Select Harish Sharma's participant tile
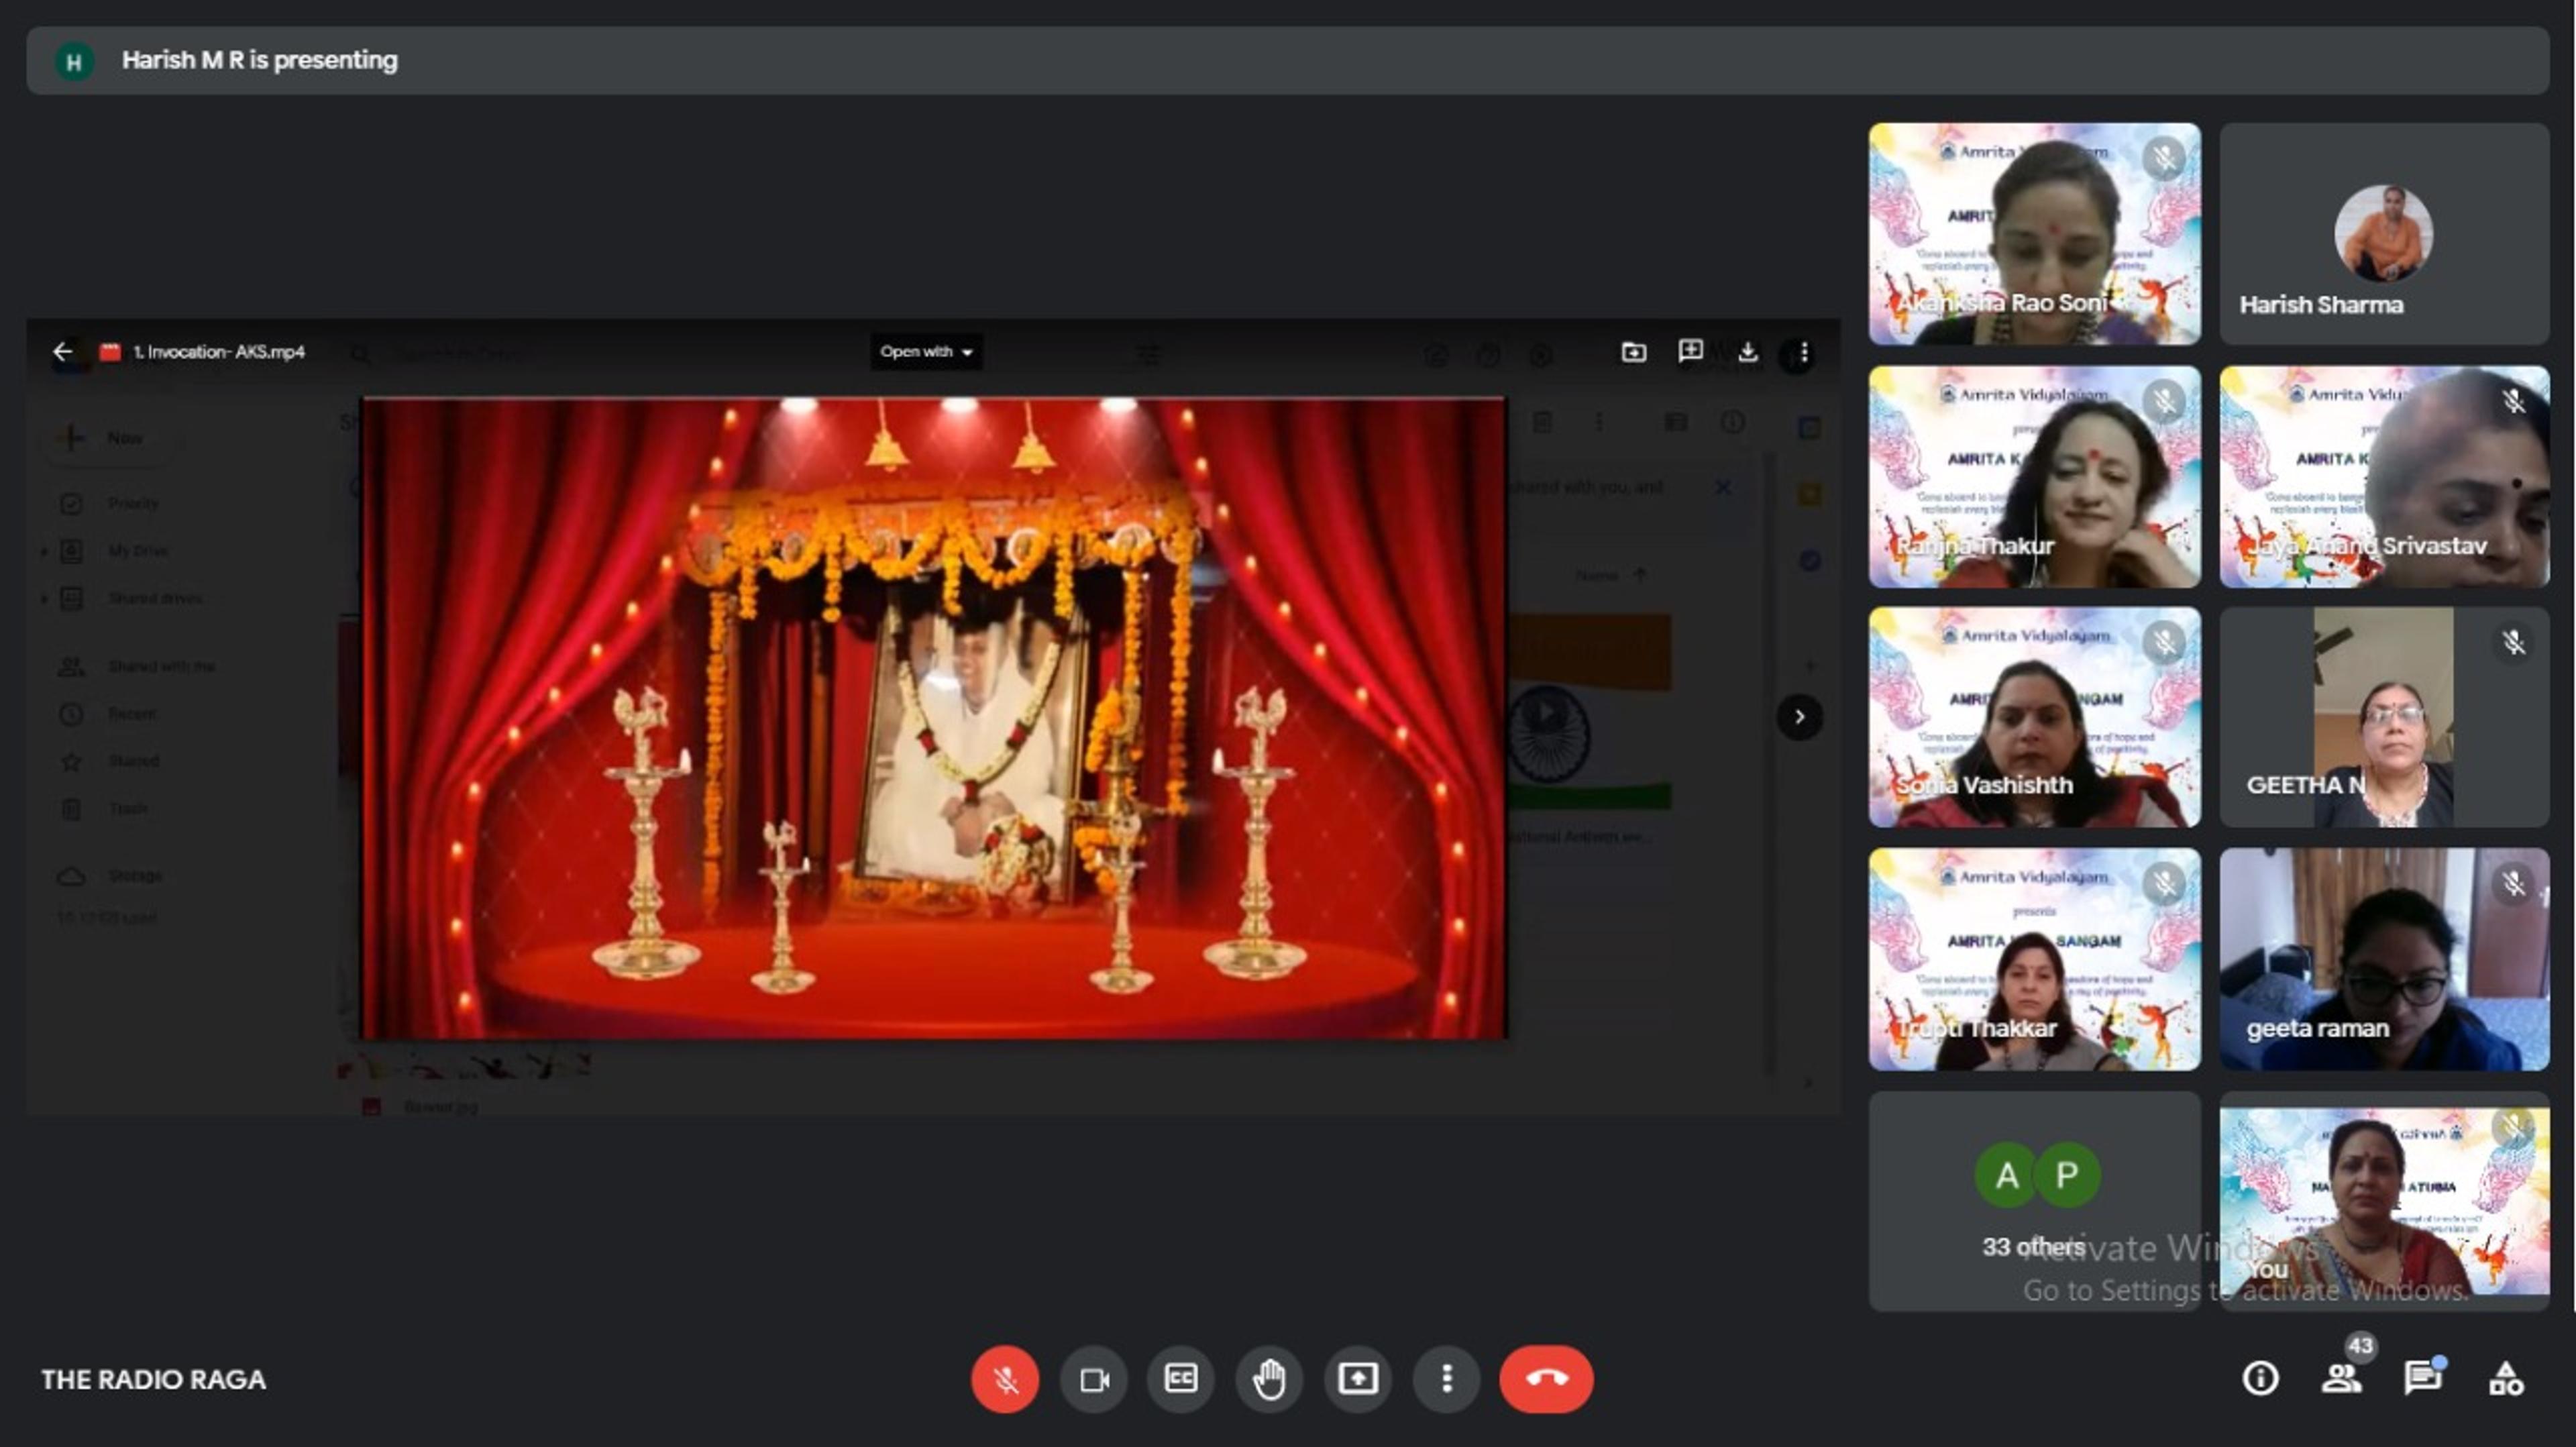The height and width of the screenshot is (1447, 2576). (2384, 234)
